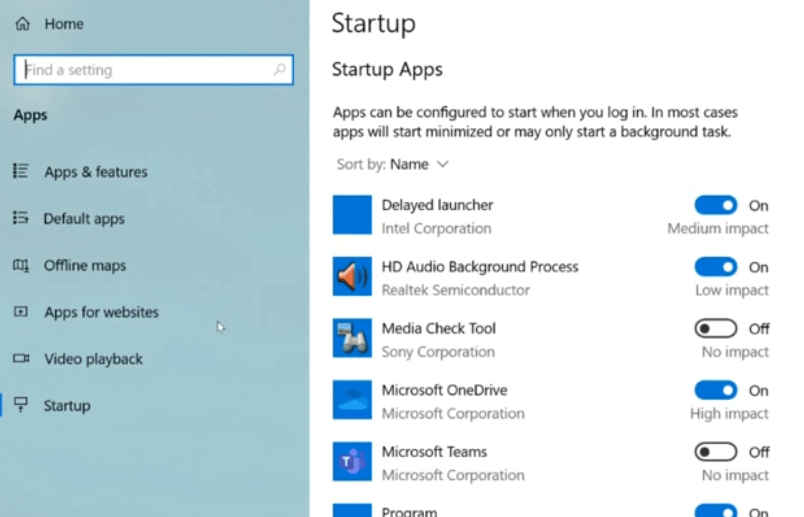This screenshot has width=804, height=517.
Task: Click HD Audio Background Process text
Action: (x=480, y=266)
